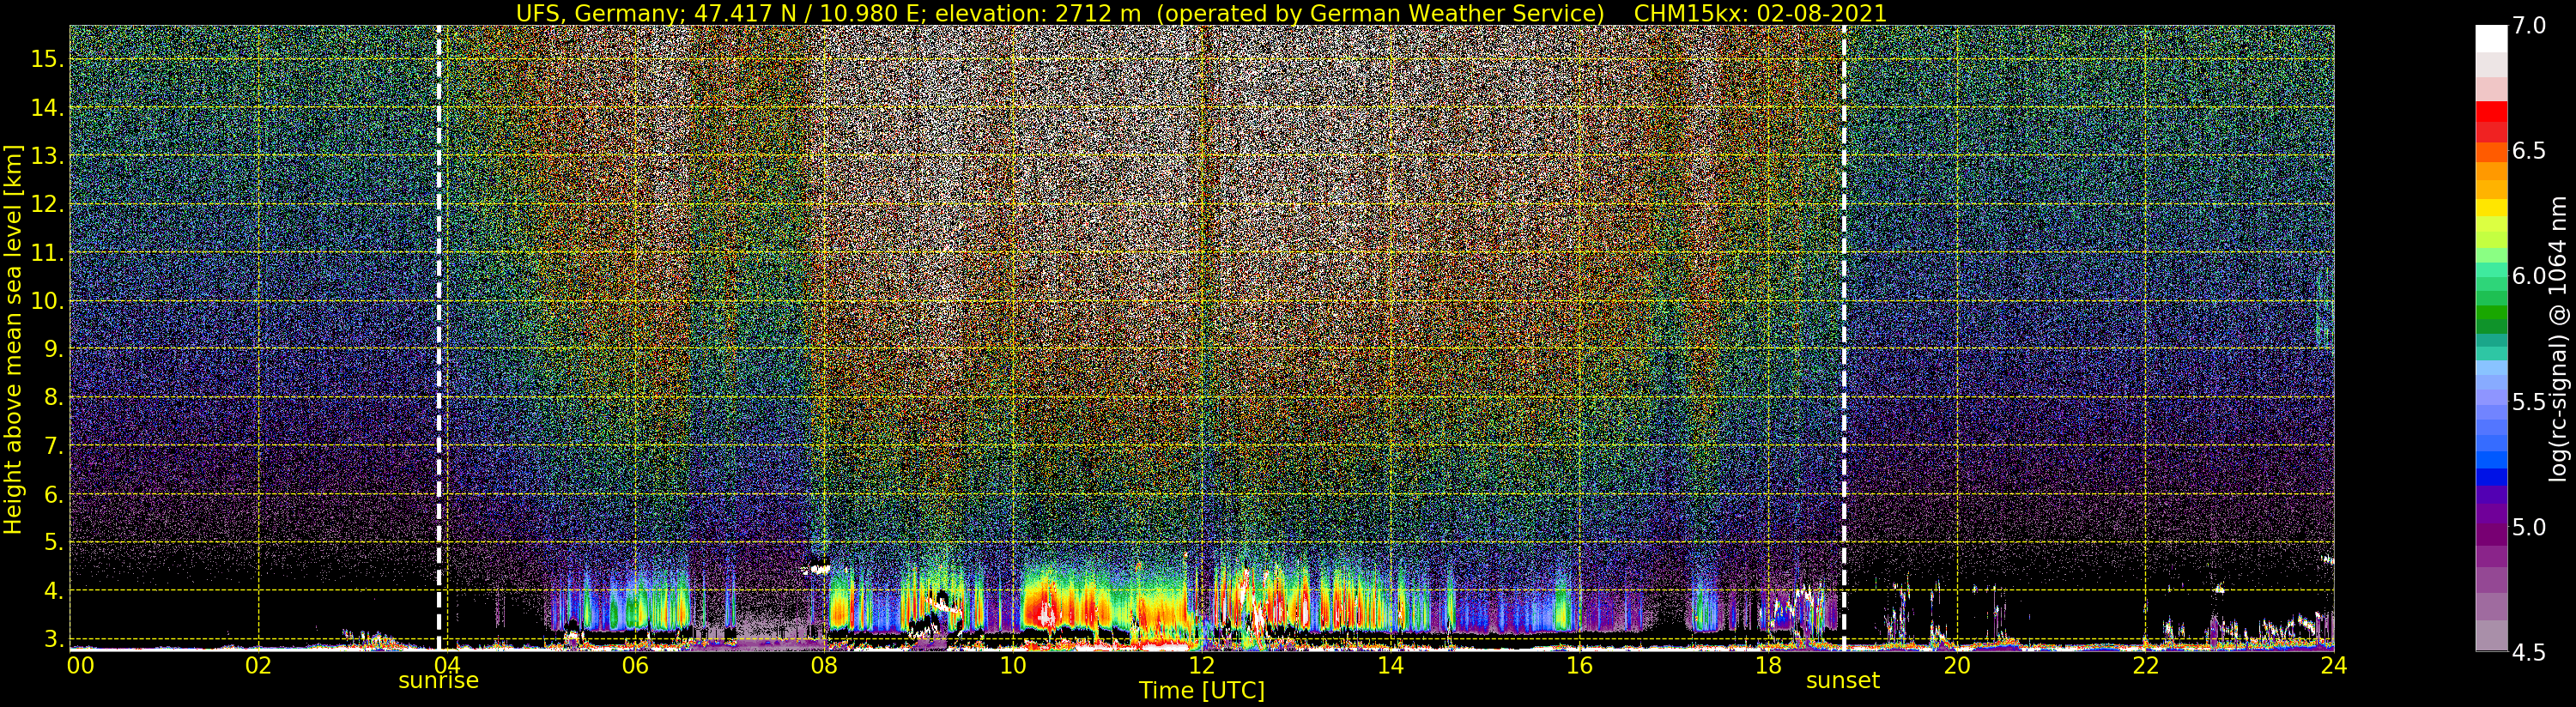The width and height of the screenshot is (2576, 707).
Task: Click the '00' time tick label
Action: pos(79,665)
